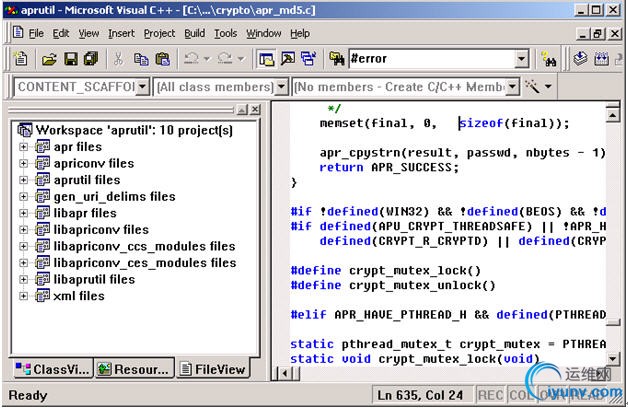
Task: Click the 'return APR_SUCCESS;' code line
Action: [388, 167]
